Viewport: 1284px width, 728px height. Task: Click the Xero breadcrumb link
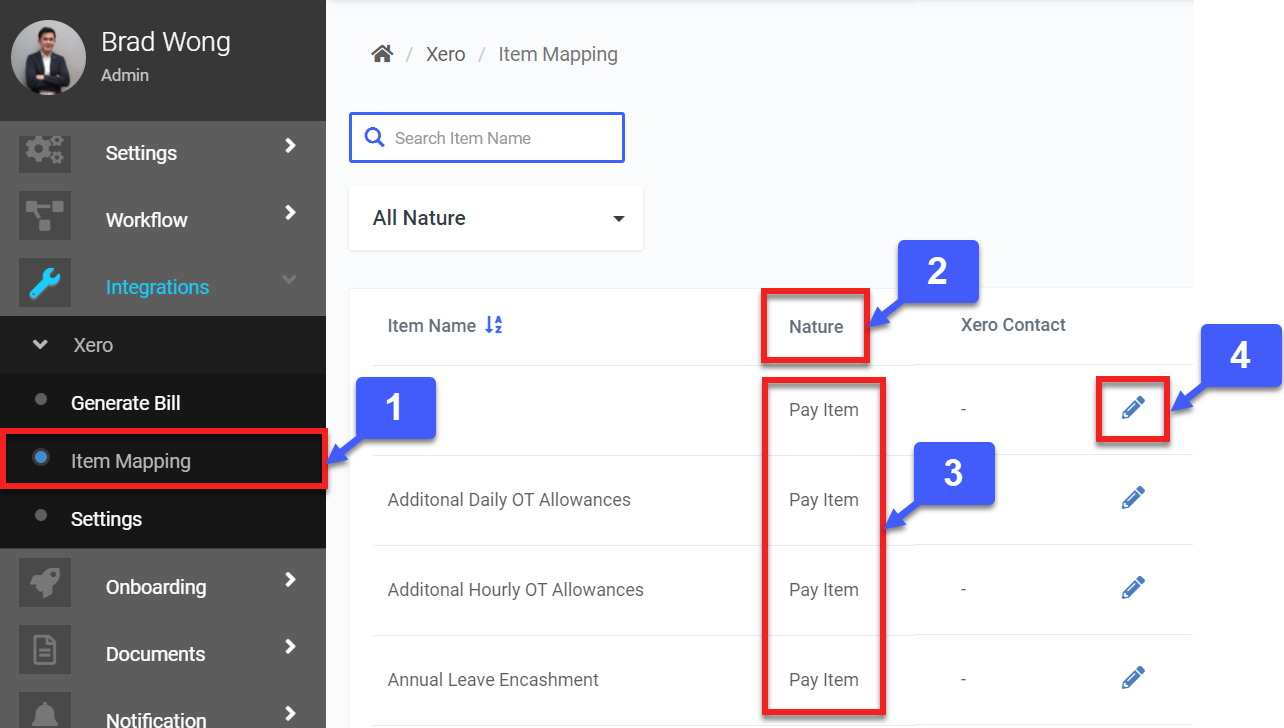click(x=445, y=54)
